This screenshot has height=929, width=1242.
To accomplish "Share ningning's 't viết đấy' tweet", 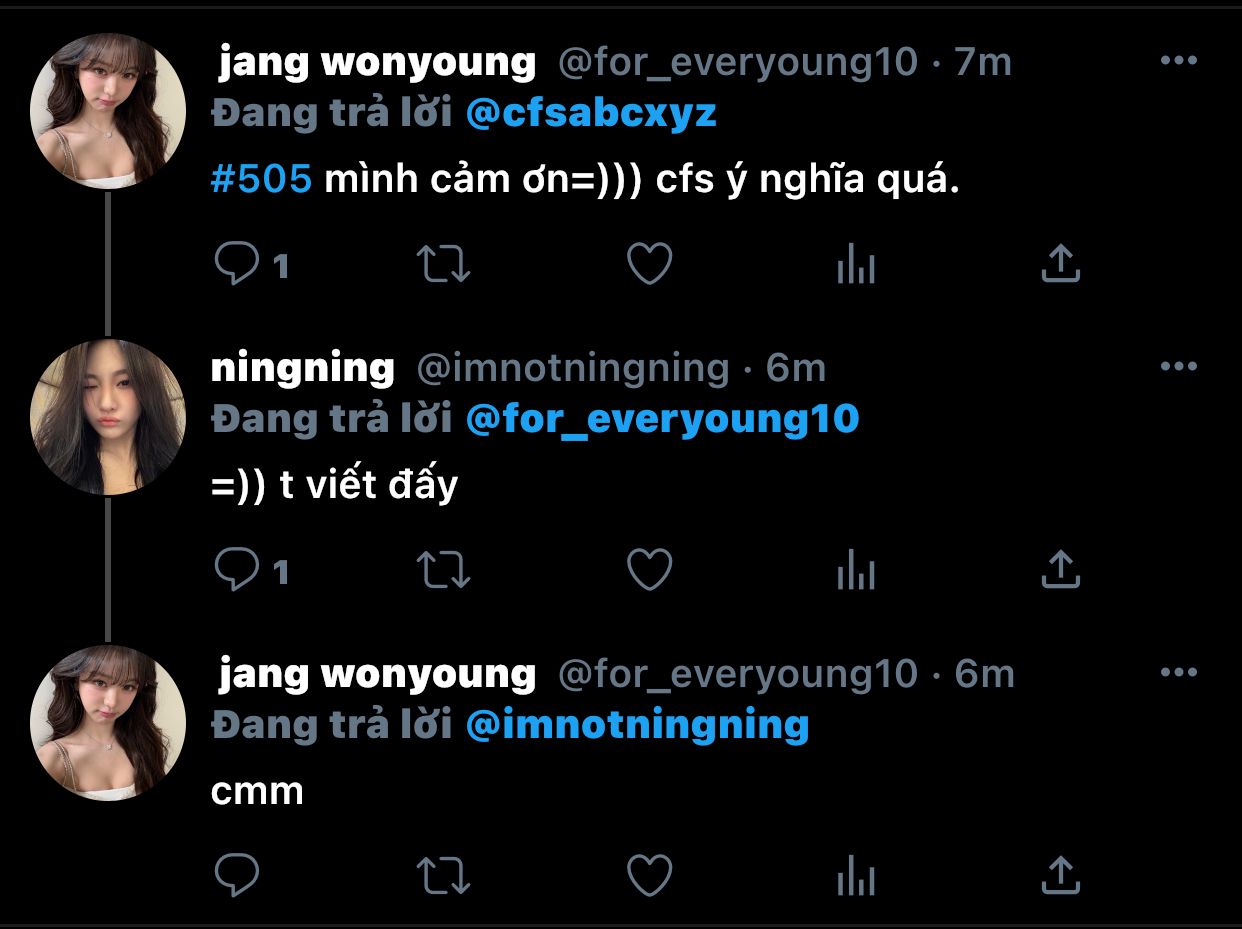I will pos(1060,571).
